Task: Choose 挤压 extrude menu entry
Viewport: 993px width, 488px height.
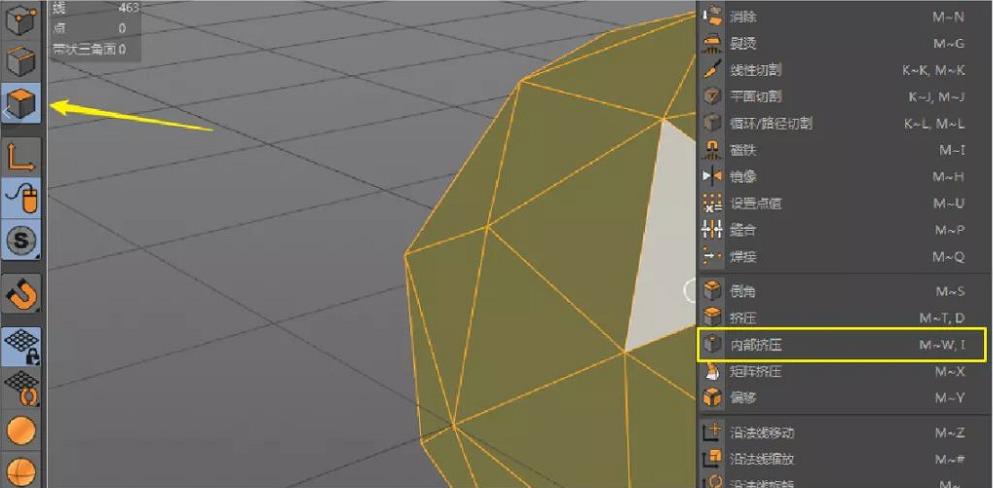Action: [842, 318]
